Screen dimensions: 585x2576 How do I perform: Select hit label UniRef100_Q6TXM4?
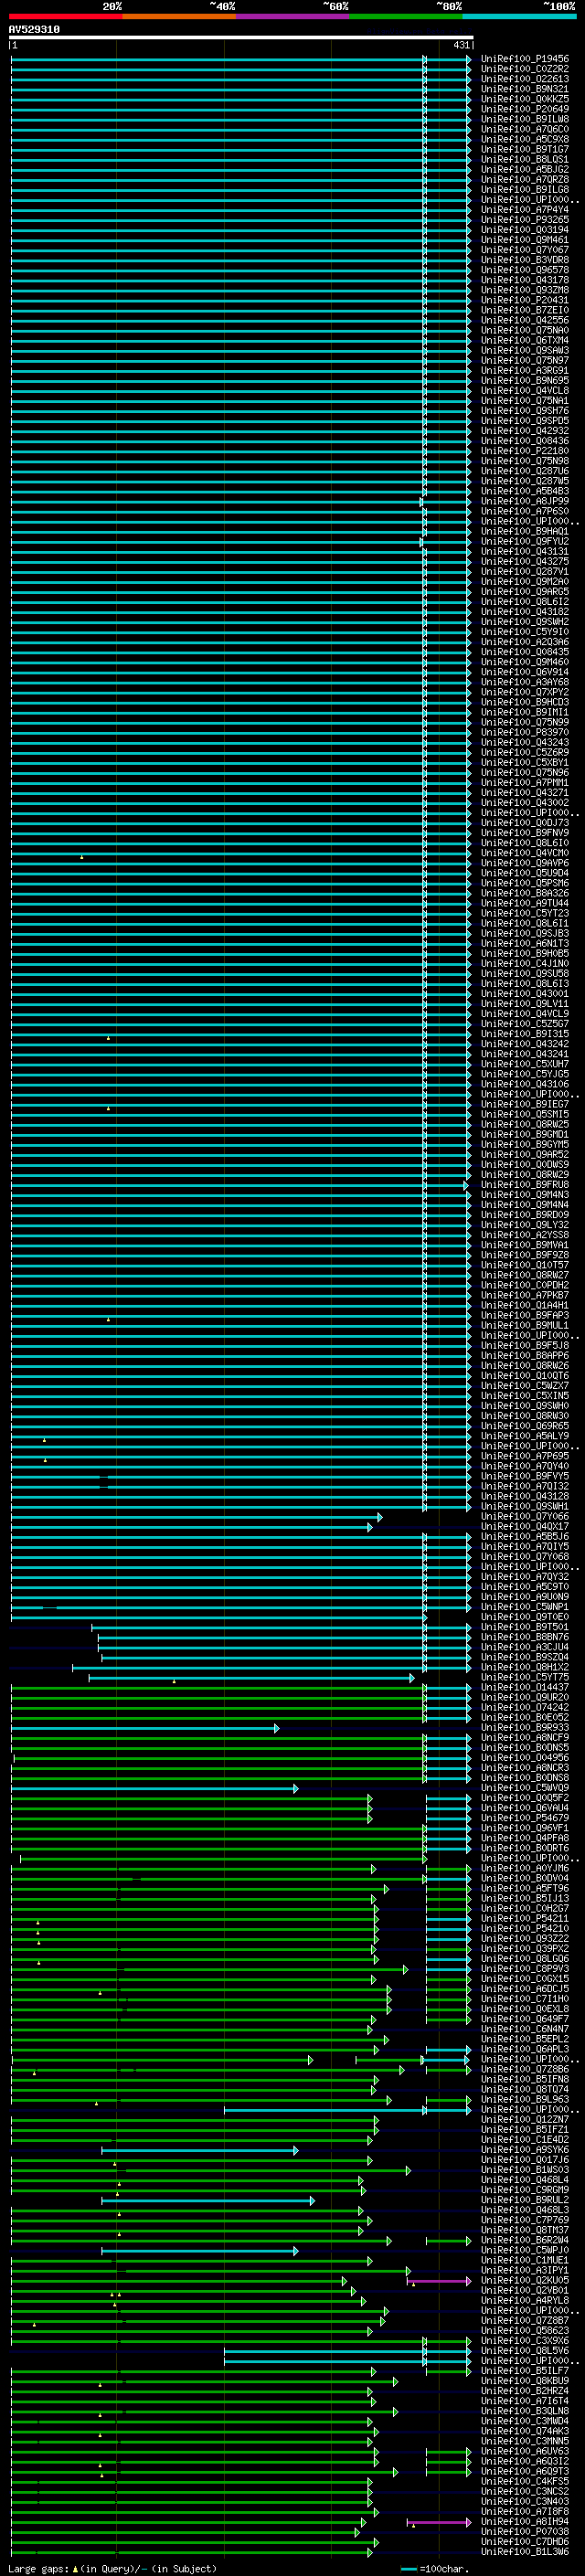click(525, 340)
